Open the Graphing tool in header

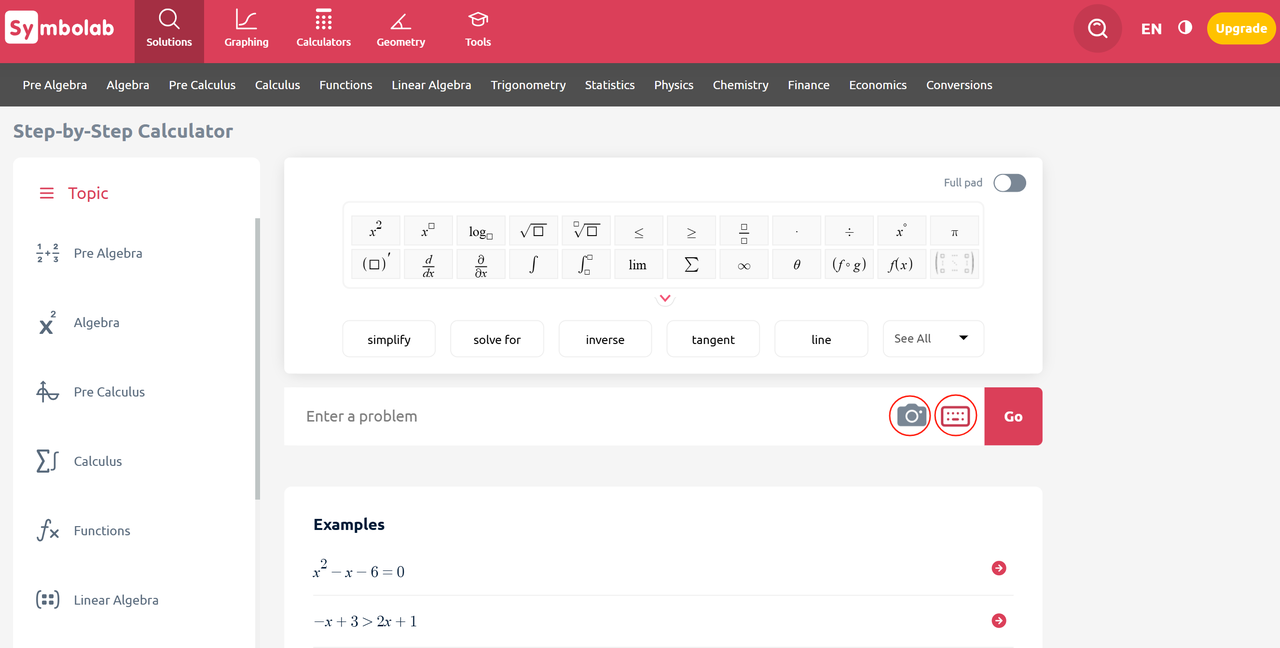pos(246,29)
